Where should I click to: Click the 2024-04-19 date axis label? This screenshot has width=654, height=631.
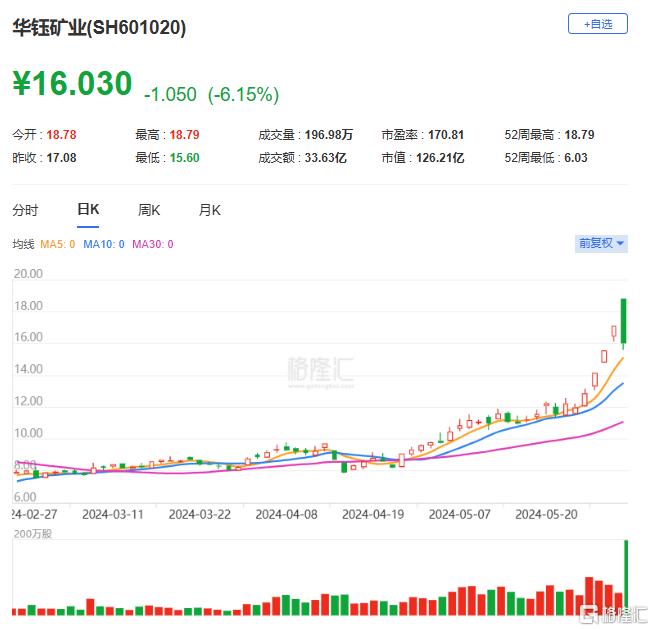(373, 515)
